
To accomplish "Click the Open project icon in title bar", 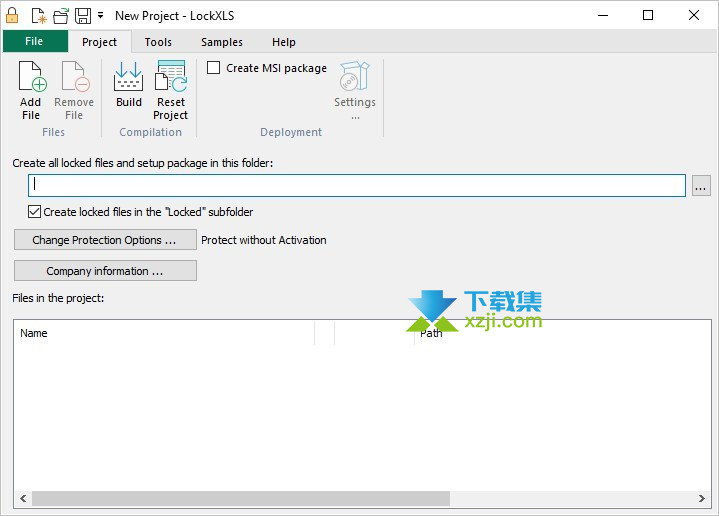I will [x=61, y=16].
